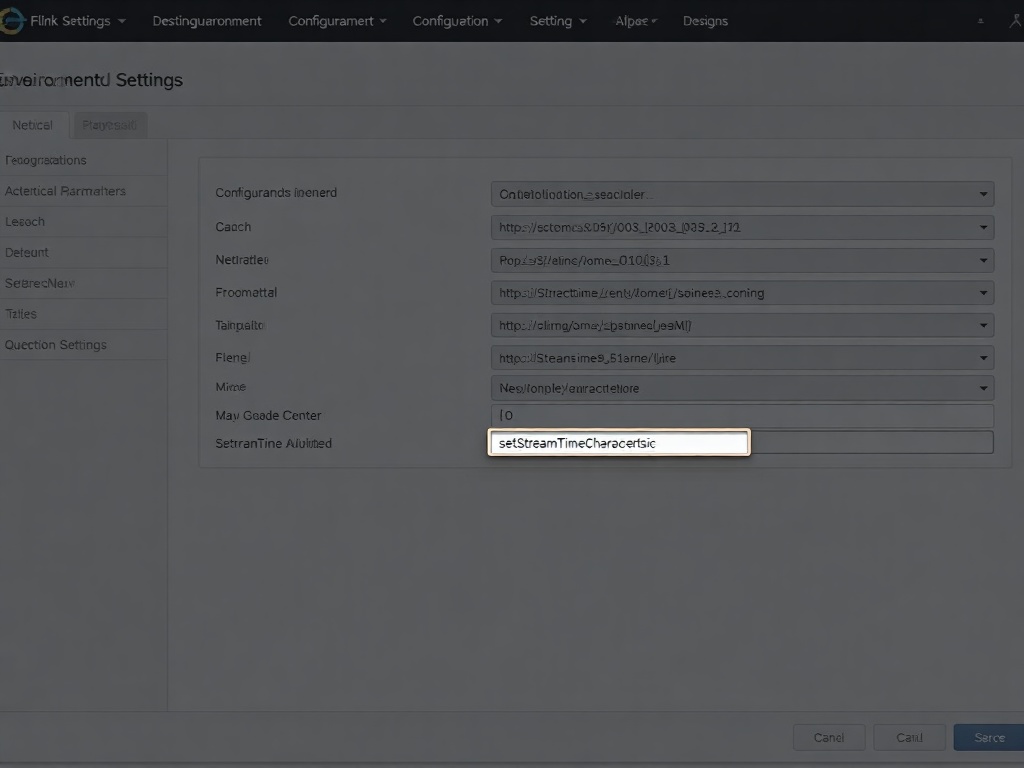
Task: Click the Sarce button
Action: (989, 737)
